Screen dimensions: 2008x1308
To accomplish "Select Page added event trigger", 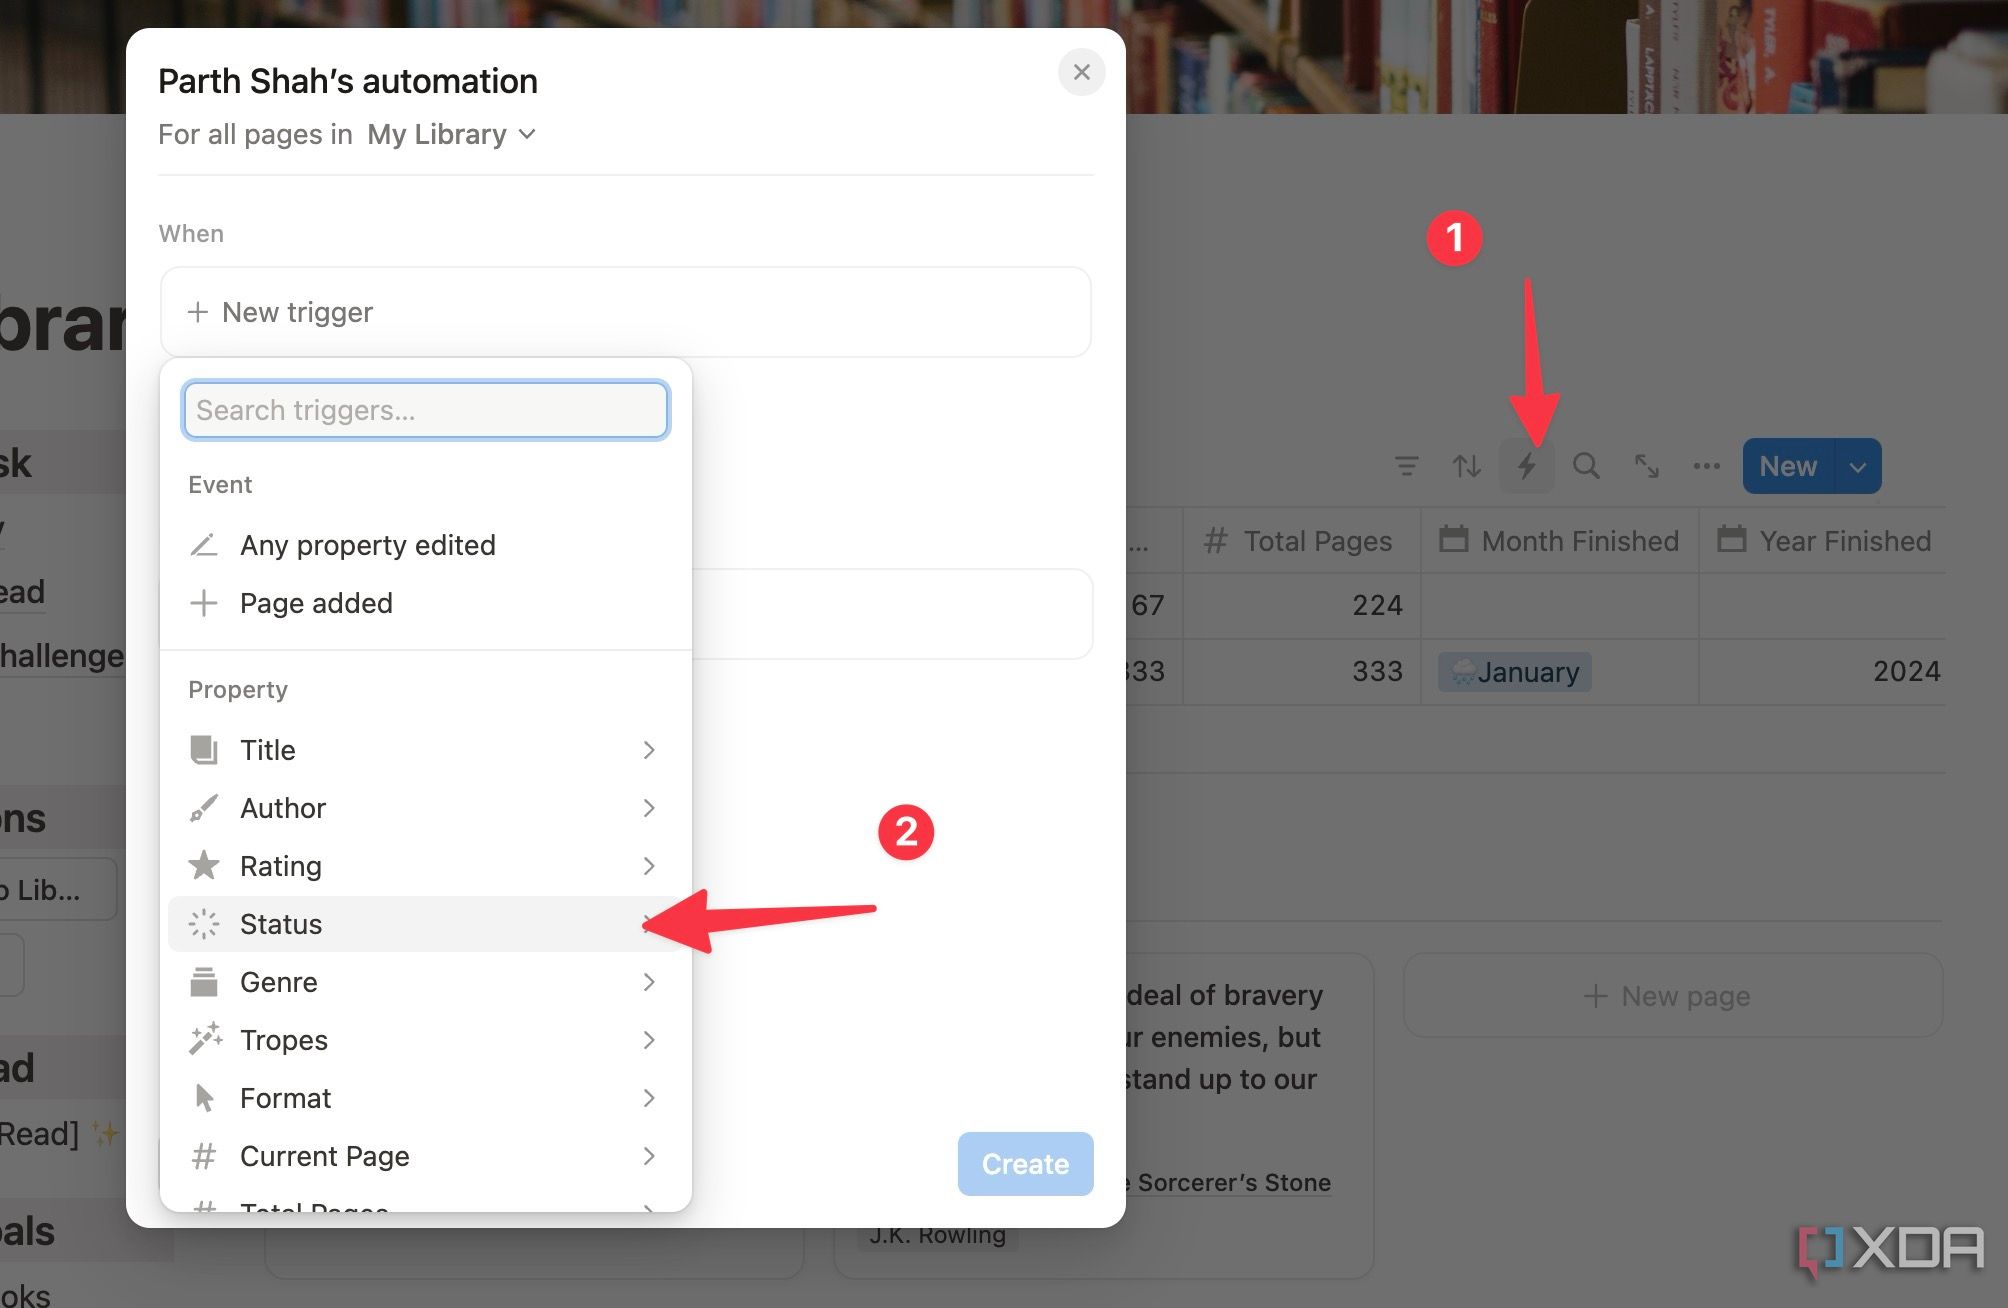I will (x=316, y=601).
